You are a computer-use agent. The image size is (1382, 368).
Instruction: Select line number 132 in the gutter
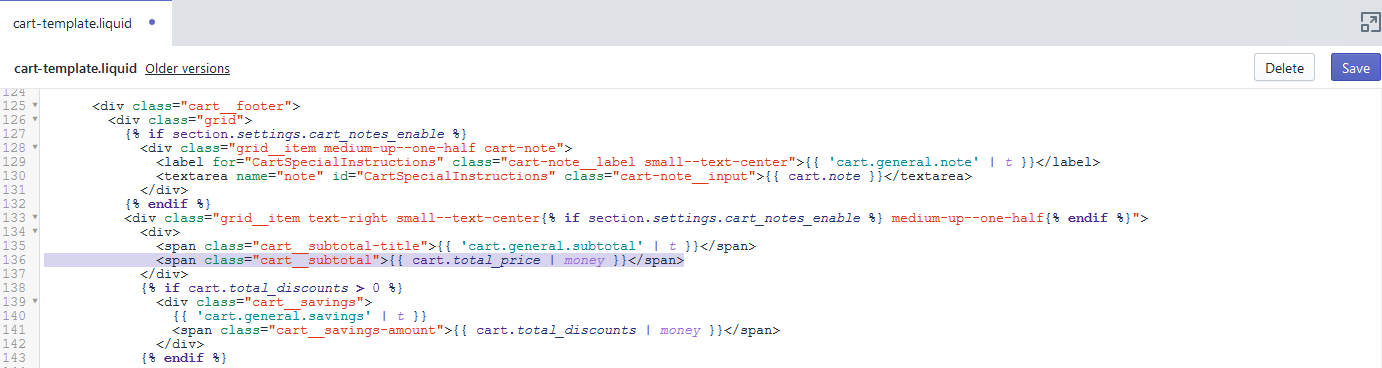15,203
